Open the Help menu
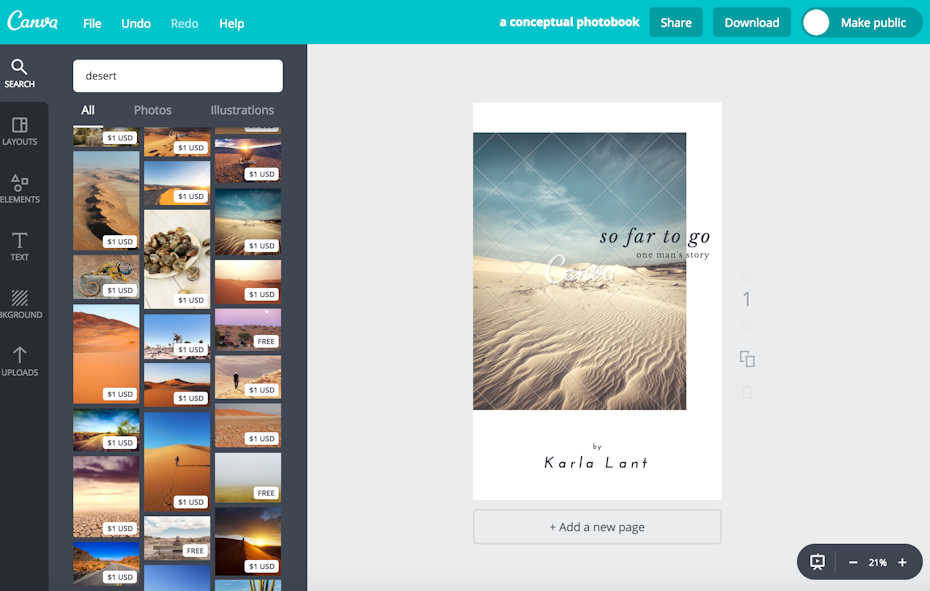This screenshot has height=591, width=930. [231, 23]
